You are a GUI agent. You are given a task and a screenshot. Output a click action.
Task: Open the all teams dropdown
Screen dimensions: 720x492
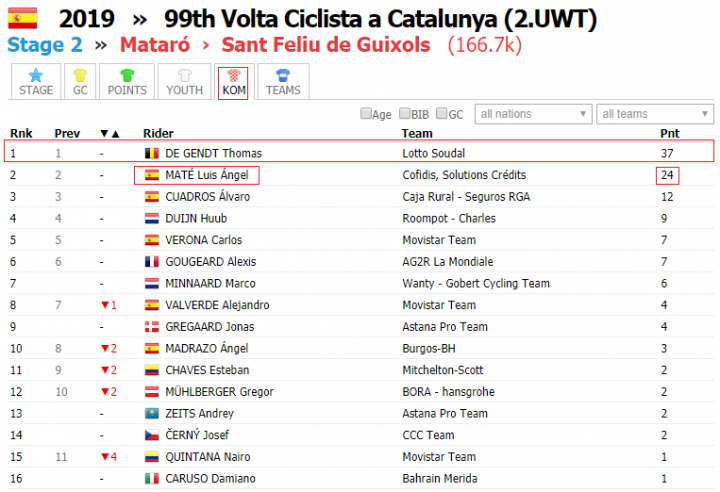(x=655, y=113)
